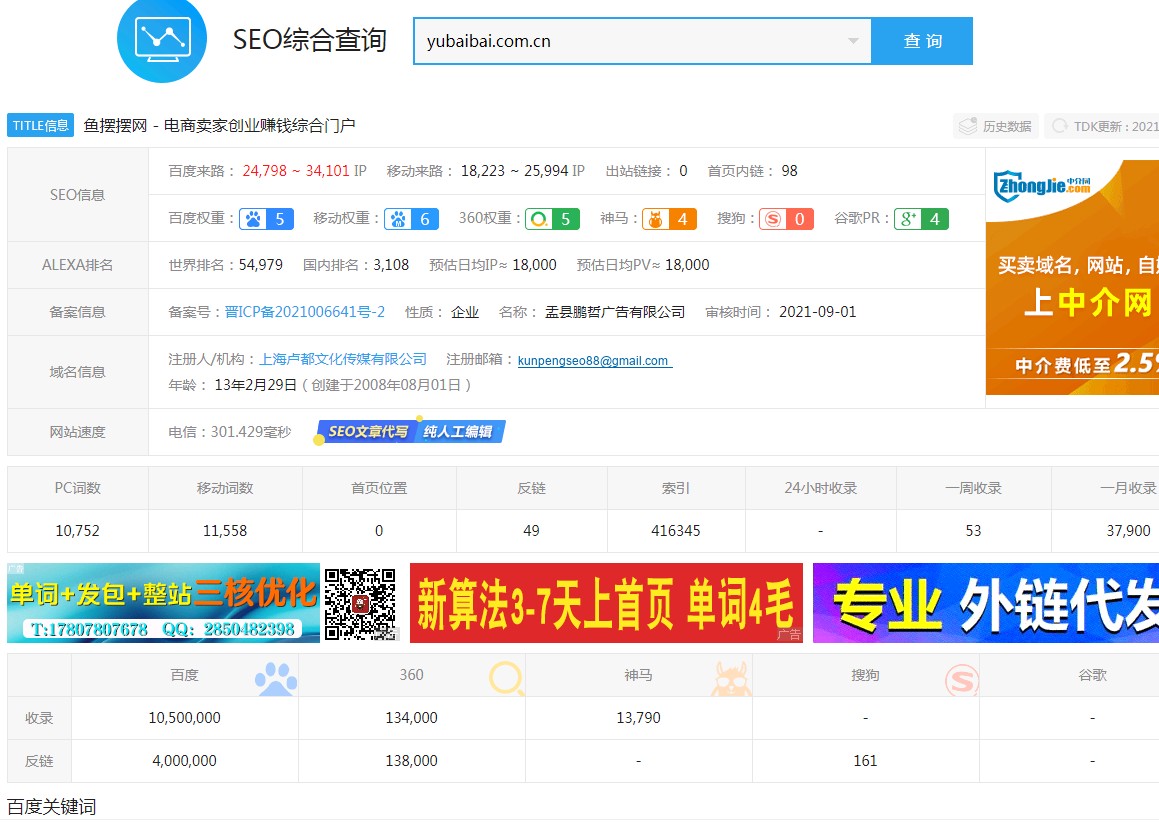The width and height of the screenshot is (1159, 837).
Task: Click the 360 收录 value 134,000
Action: 412,718
